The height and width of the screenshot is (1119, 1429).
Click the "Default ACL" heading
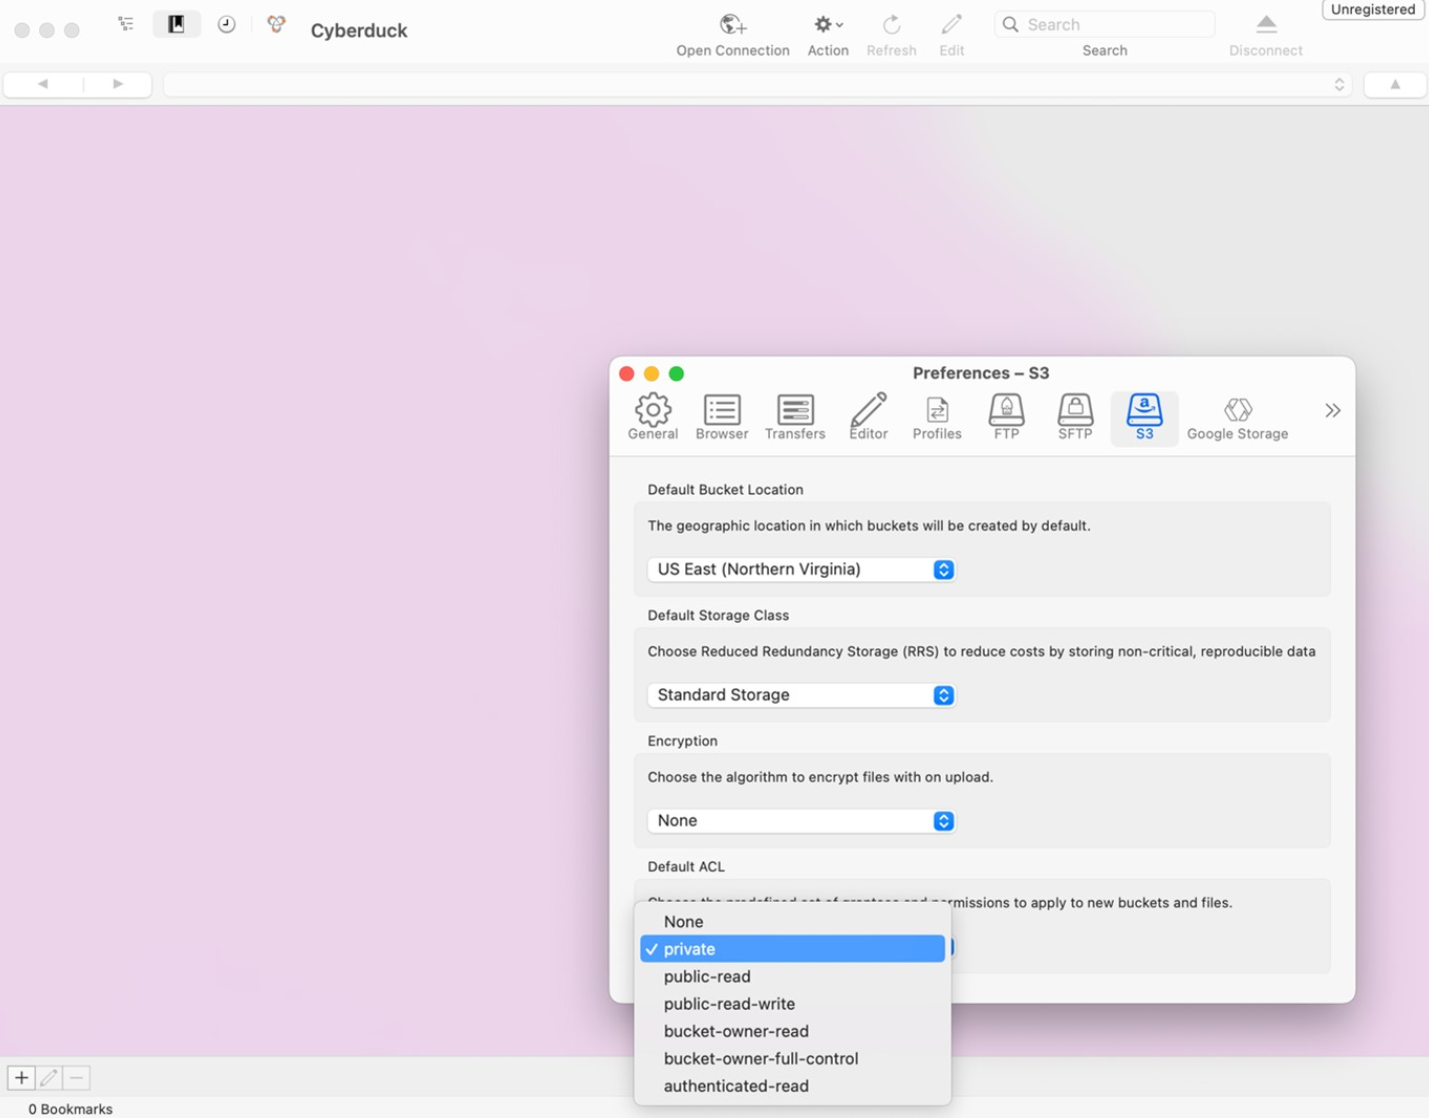point(686,867)
